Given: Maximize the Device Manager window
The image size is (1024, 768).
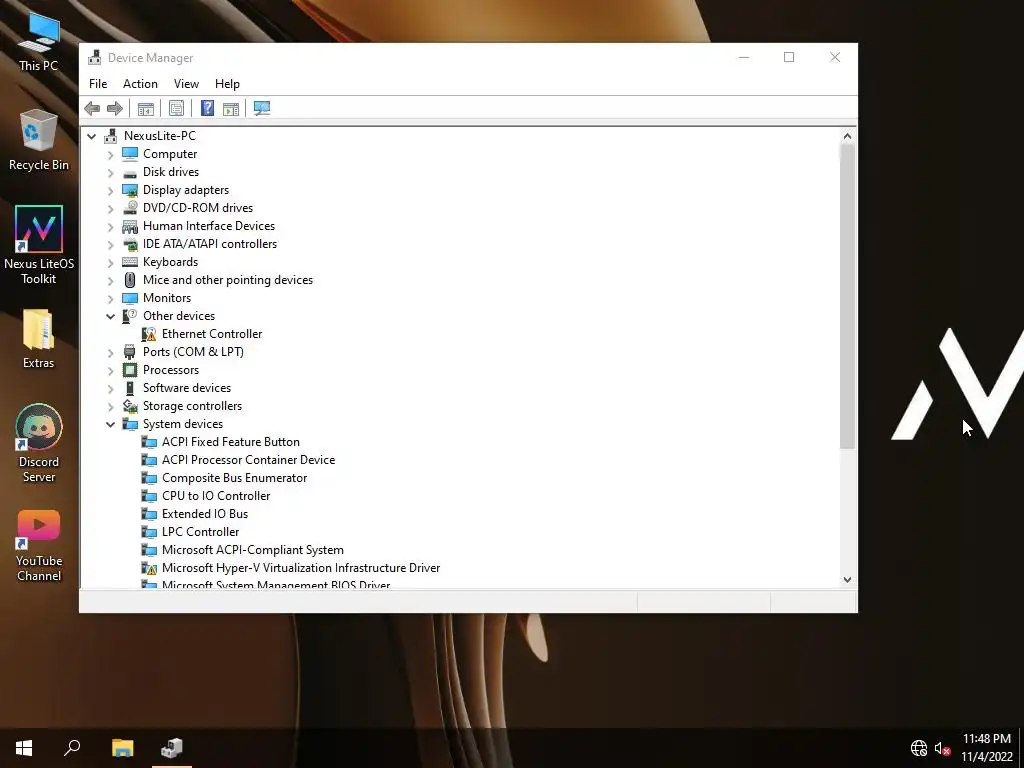Looking at the screenshot, I should [x=789, y=57].
